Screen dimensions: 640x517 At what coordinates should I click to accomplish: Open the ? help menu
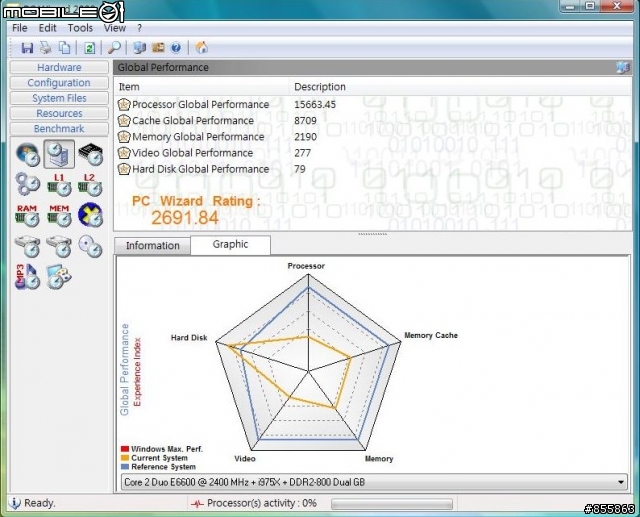[140, 28]
